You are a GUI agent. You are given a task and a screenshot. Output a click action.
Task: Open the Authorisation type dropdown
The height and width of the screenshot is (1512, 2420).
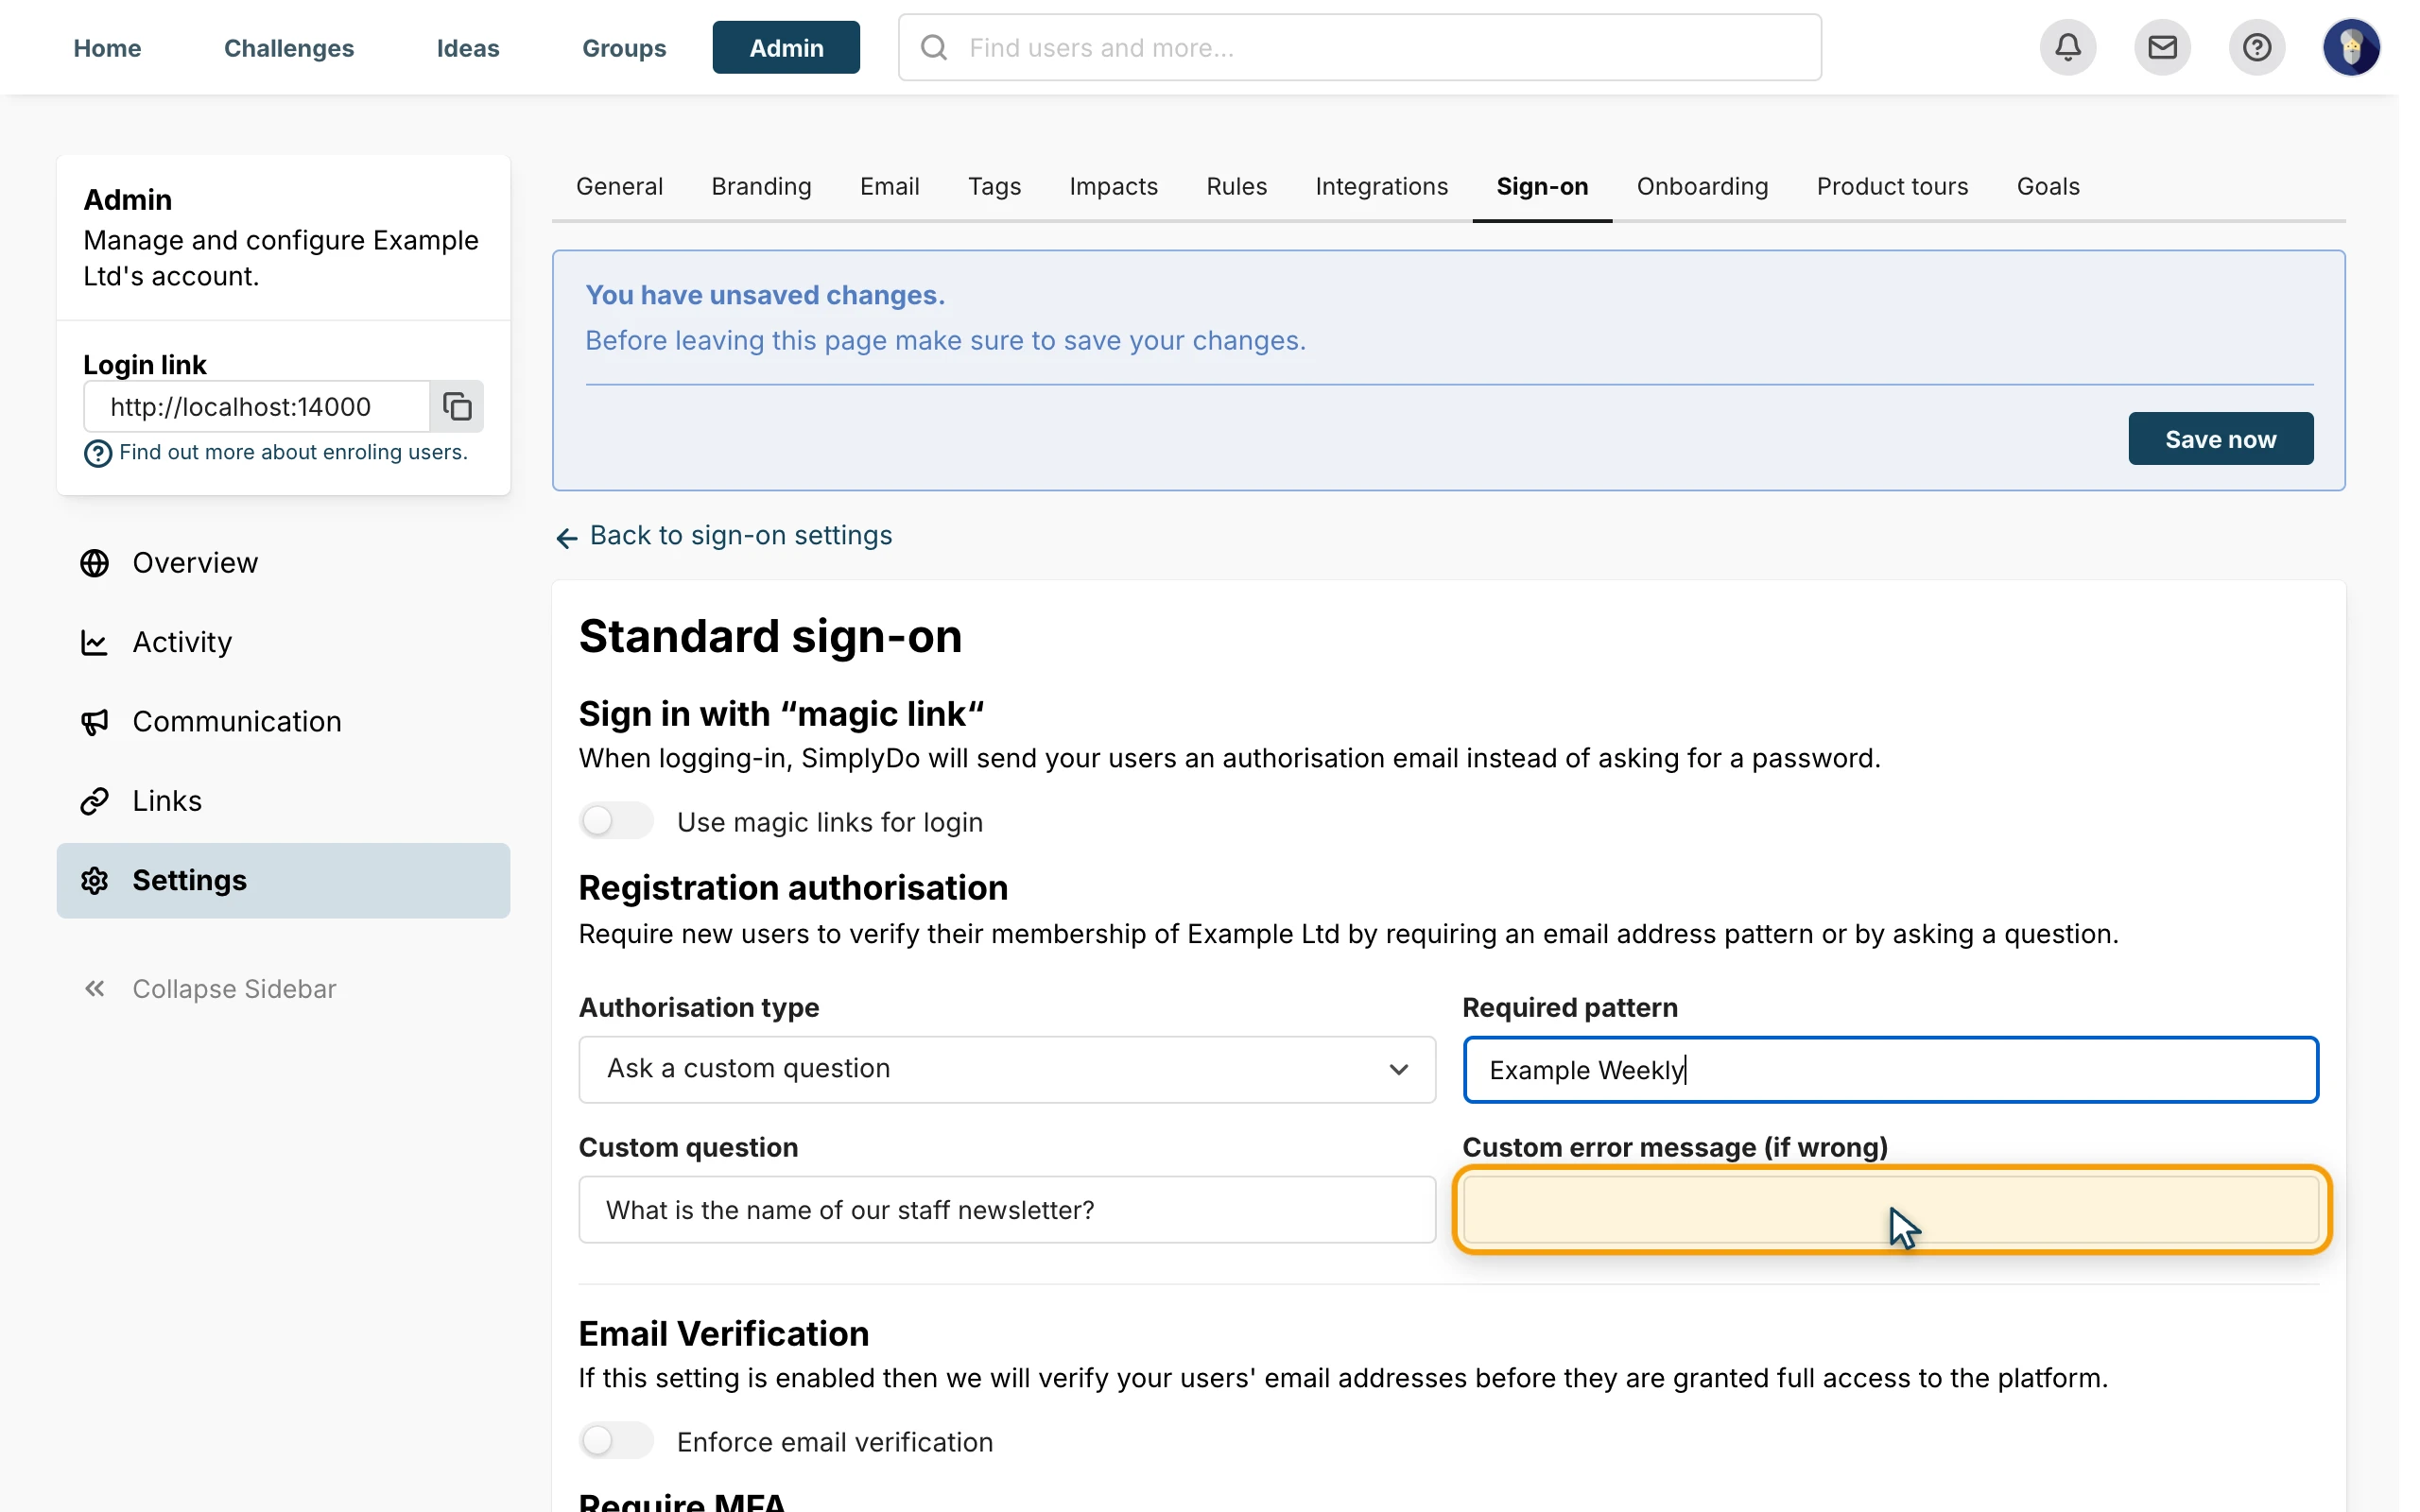click(x=1007, y=1069)
